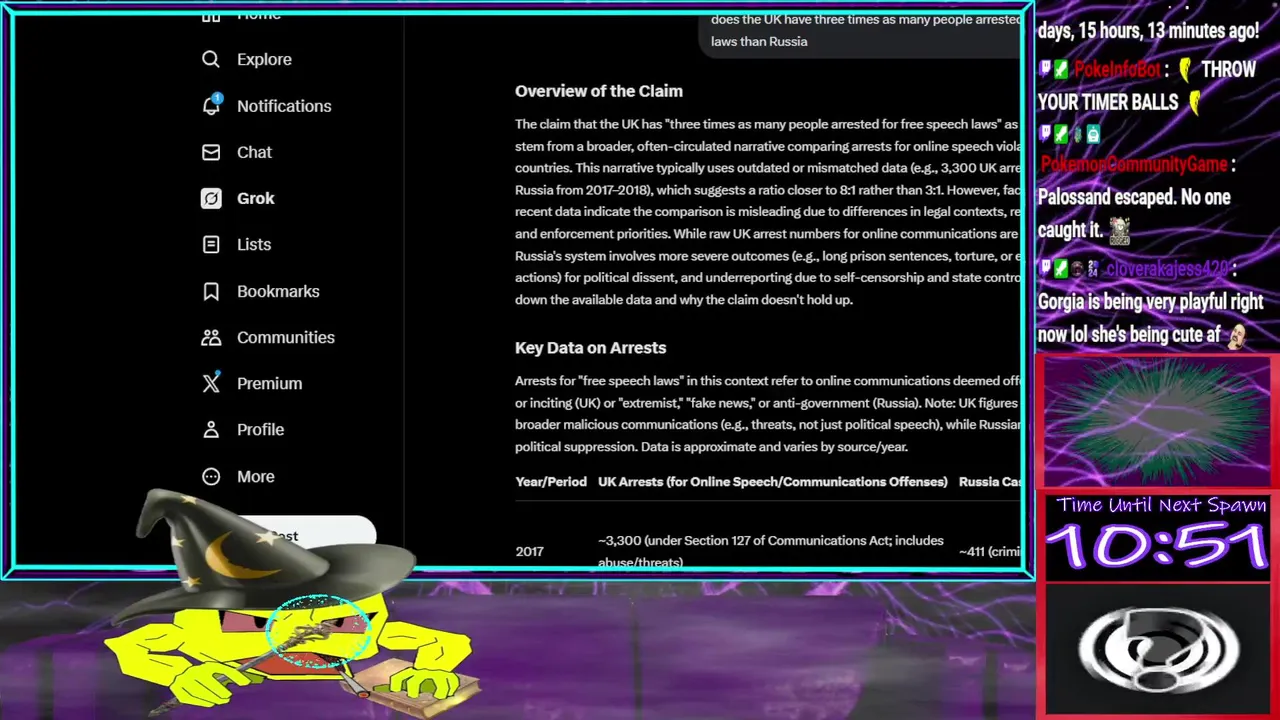Click the cloverakajess420 username in chat
The height and width of the screenshot is (720, 1280).
point(1167,269)
